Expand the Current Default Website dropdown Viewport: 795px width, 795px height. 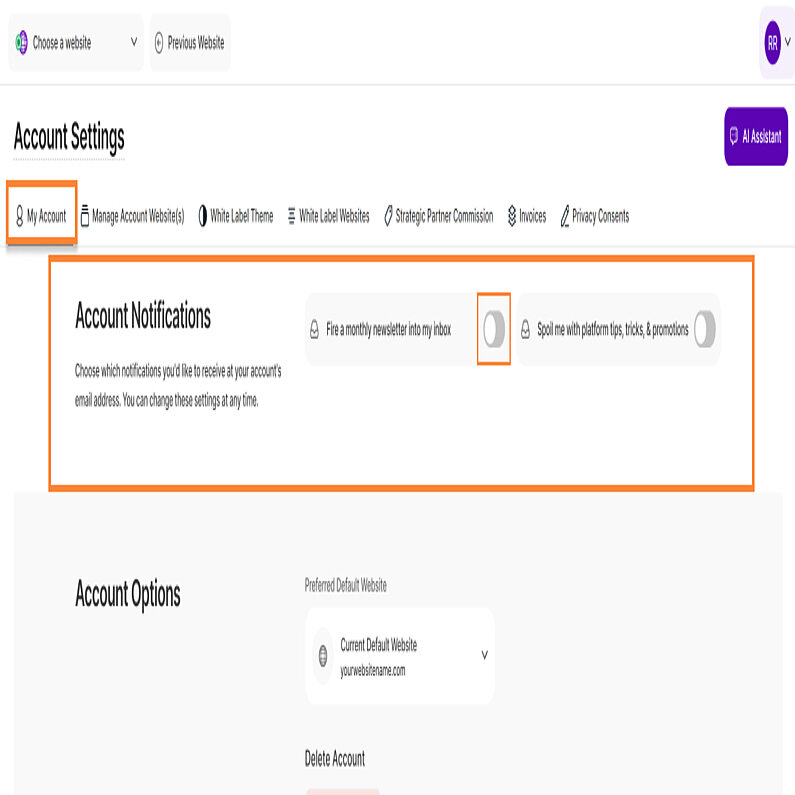point(484,656)
